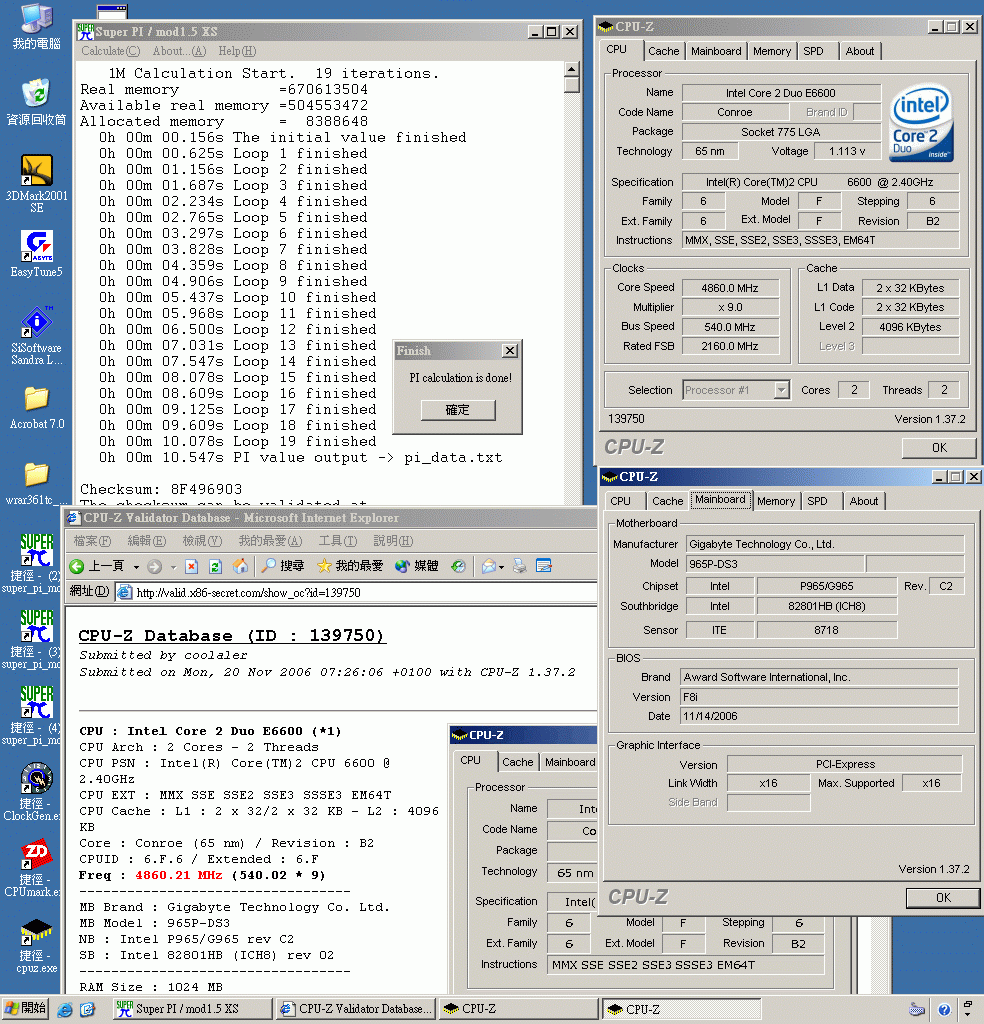
Task: Click IE Home button
Action: click(x=240, y=566)
